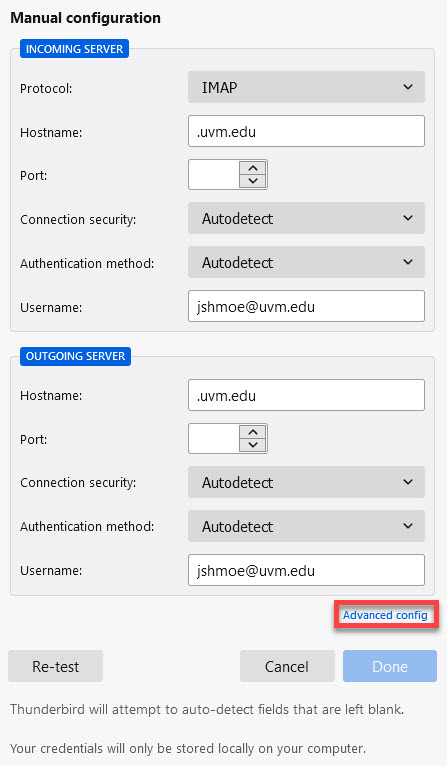This screenshot has height=766, width=447.
Task: Decrease the incoming server port value
Action: pyautogui.click(x=253, y=181)
